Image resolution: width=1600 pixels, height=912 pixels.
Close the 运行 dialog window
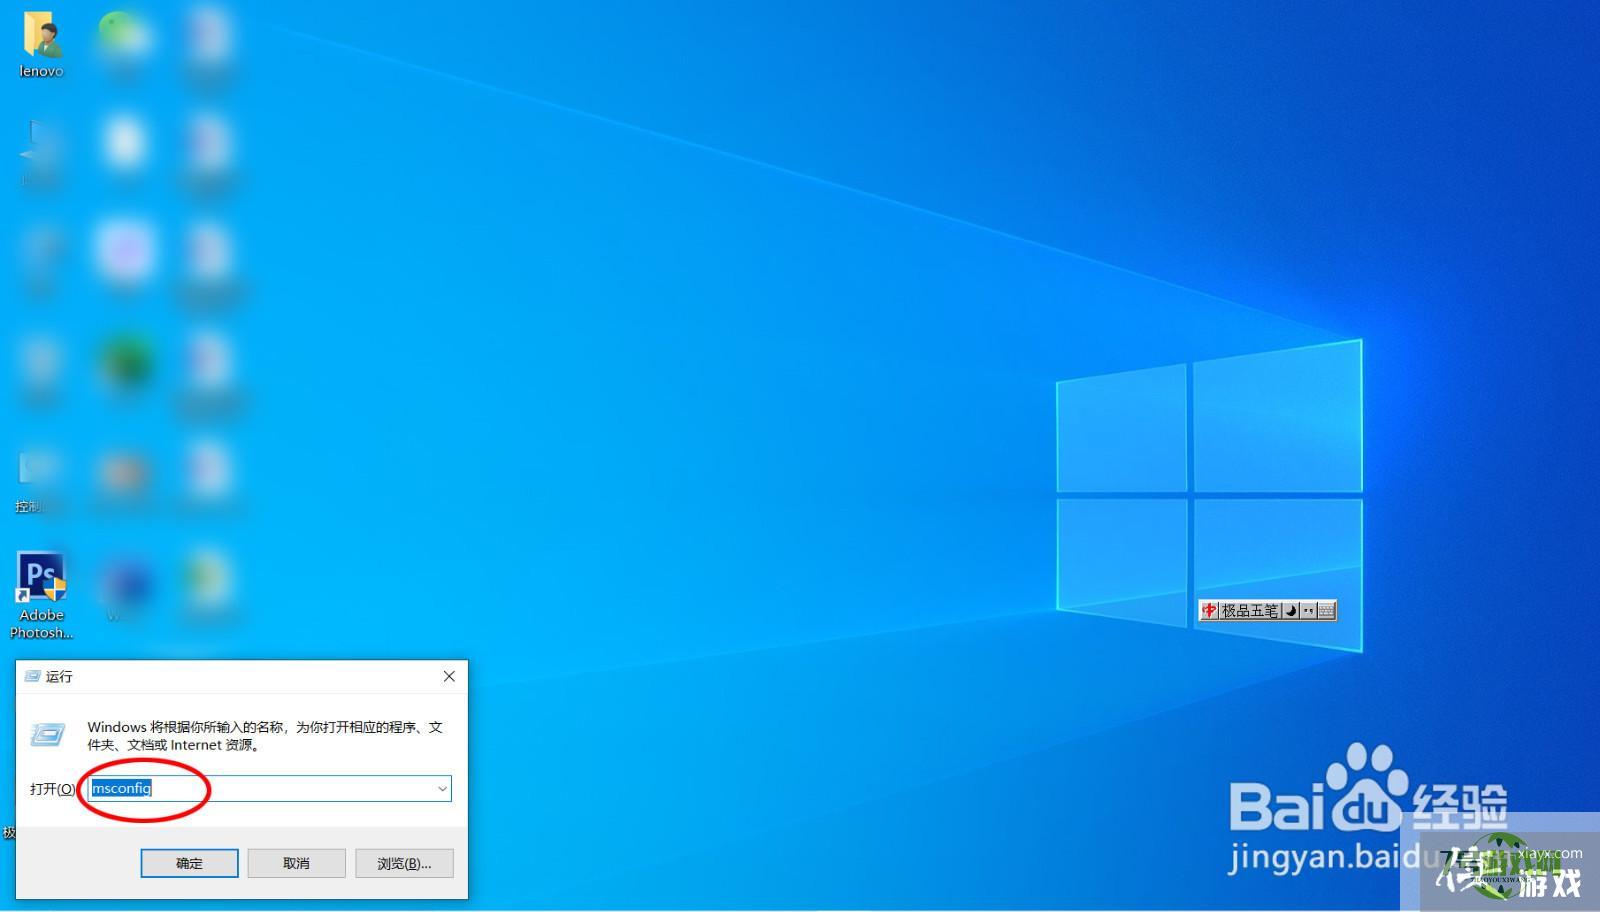[449, 677]
